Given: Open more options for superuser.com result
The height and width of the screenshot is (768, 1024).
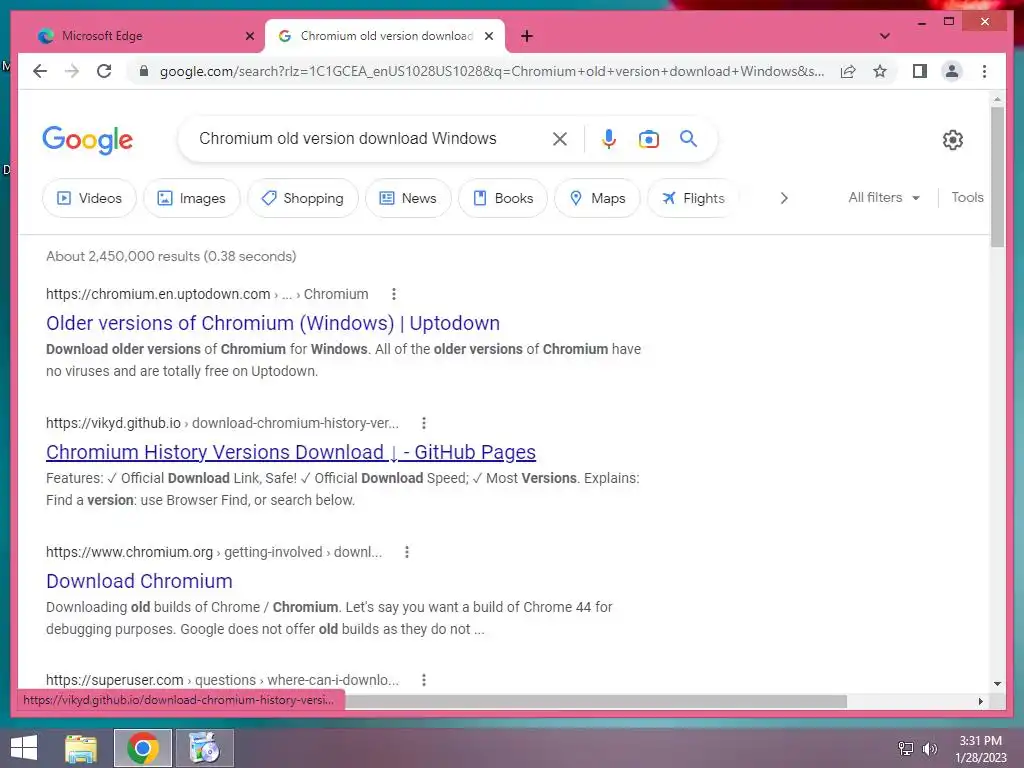Looking at the screenshot, I should coord(424,680).
